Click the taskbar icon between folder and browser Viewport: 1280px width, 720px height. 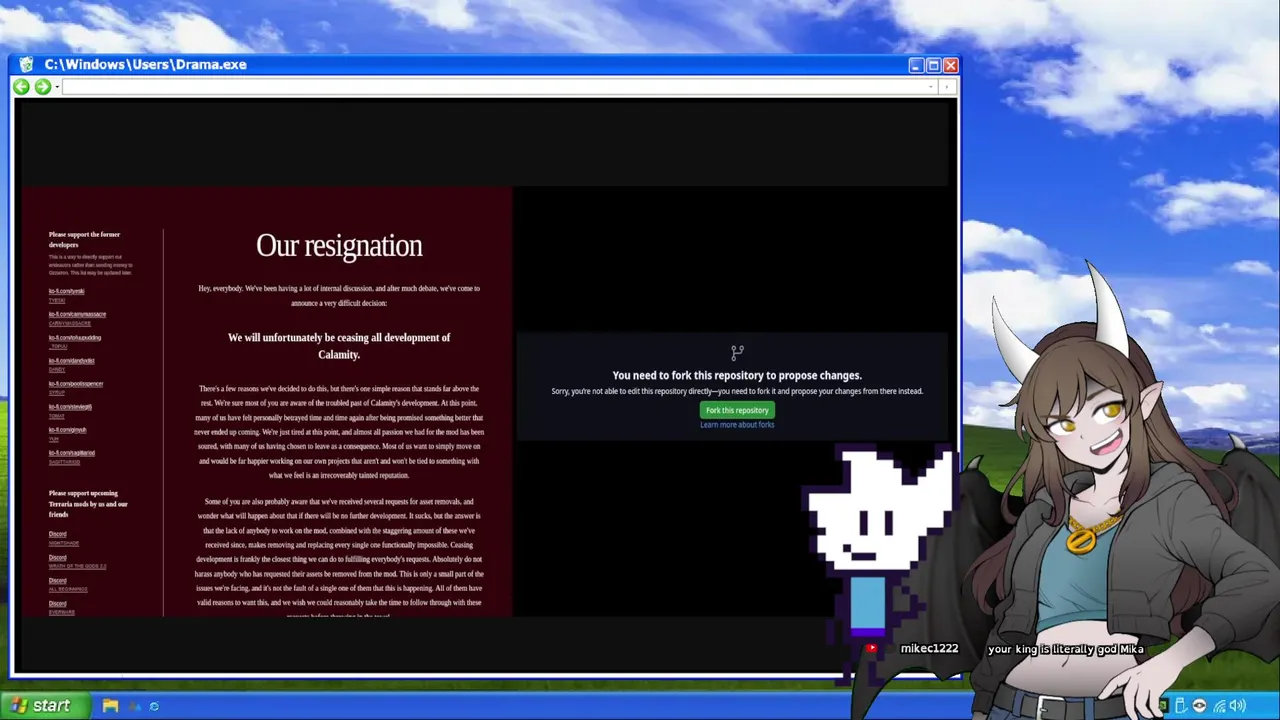click(x=134, y=706)
